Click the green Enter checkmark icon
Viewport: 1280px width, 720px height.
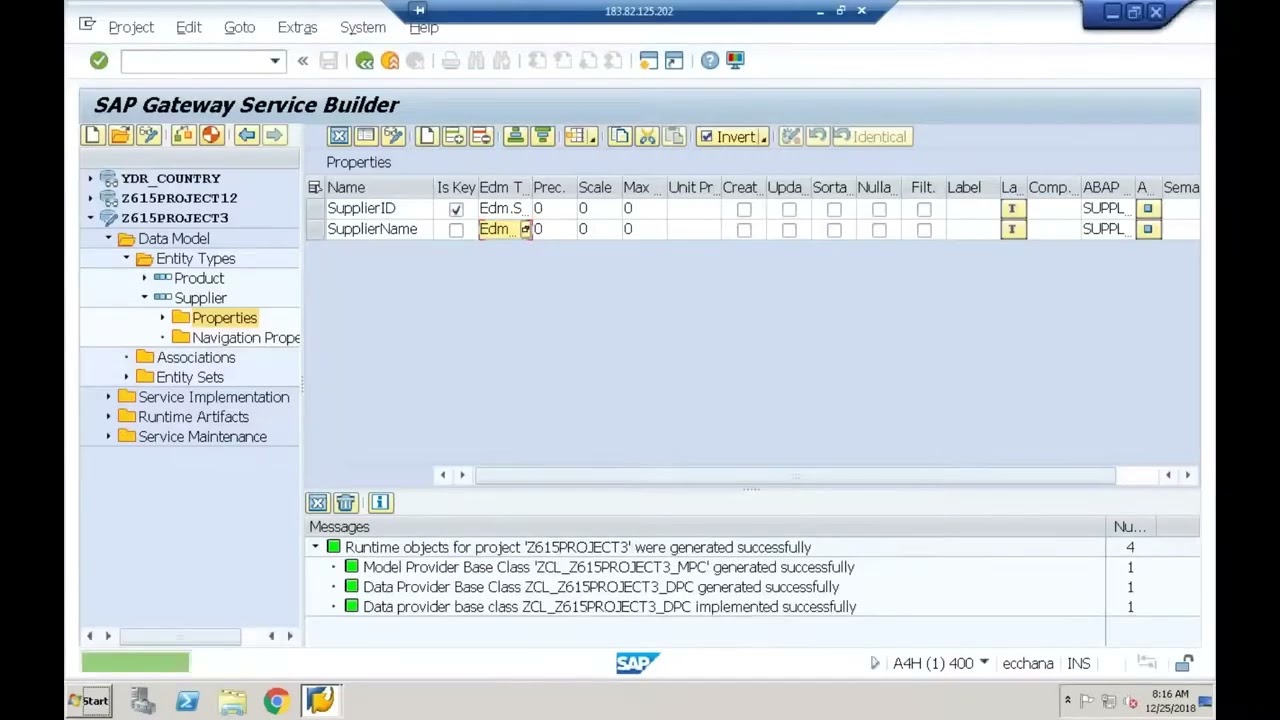98,61
